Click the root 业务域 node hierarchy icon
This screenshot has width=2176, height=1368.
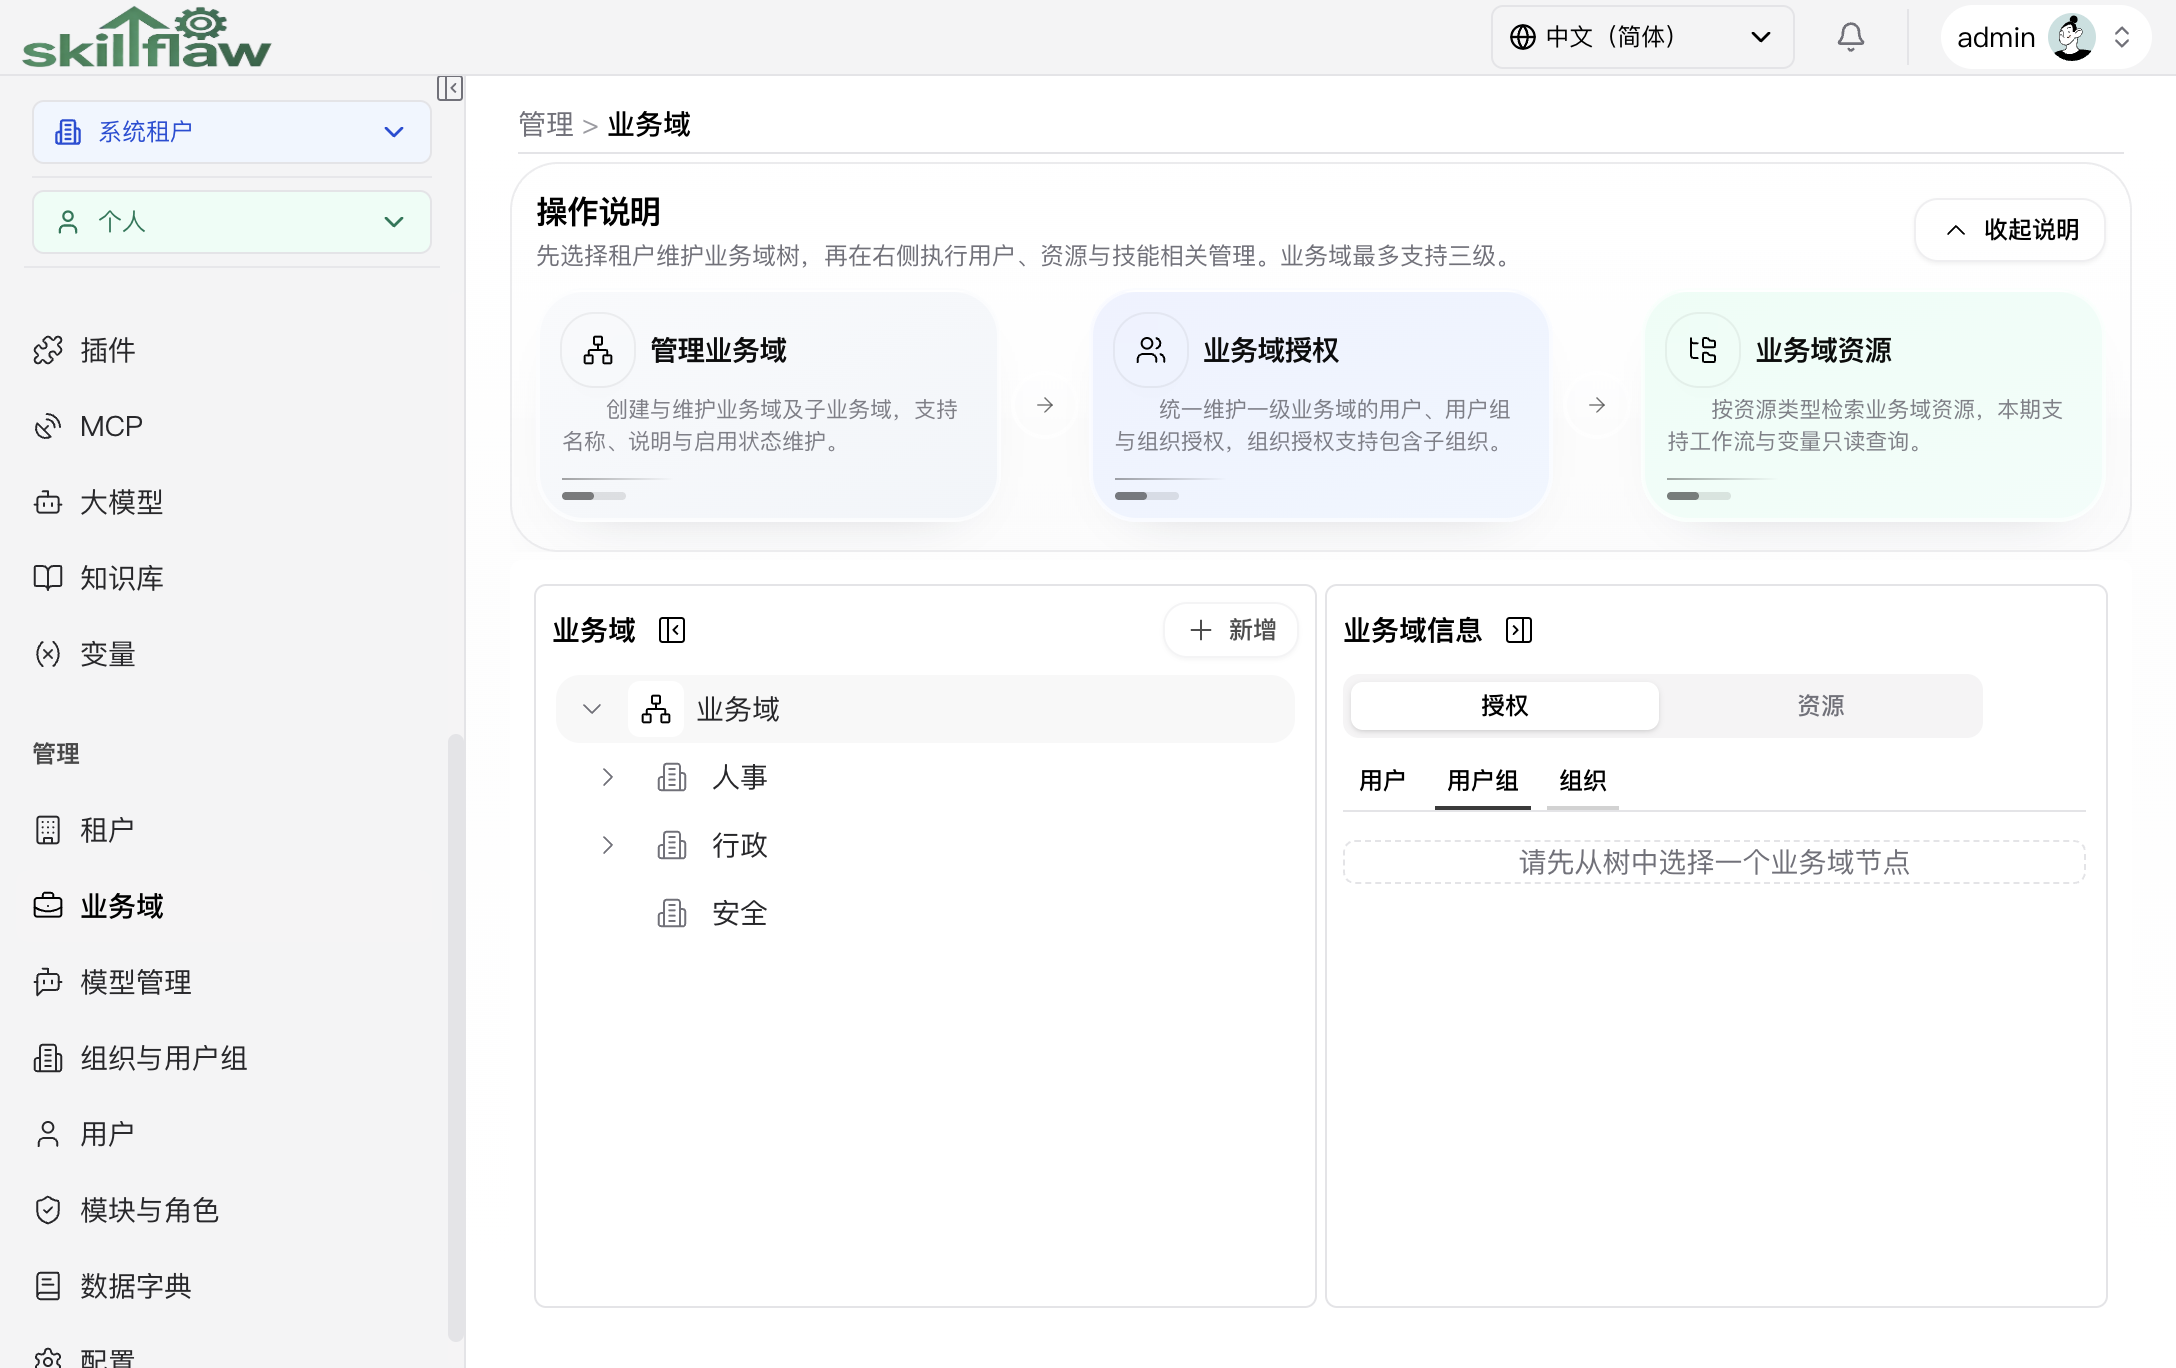[x=656, y=709]
